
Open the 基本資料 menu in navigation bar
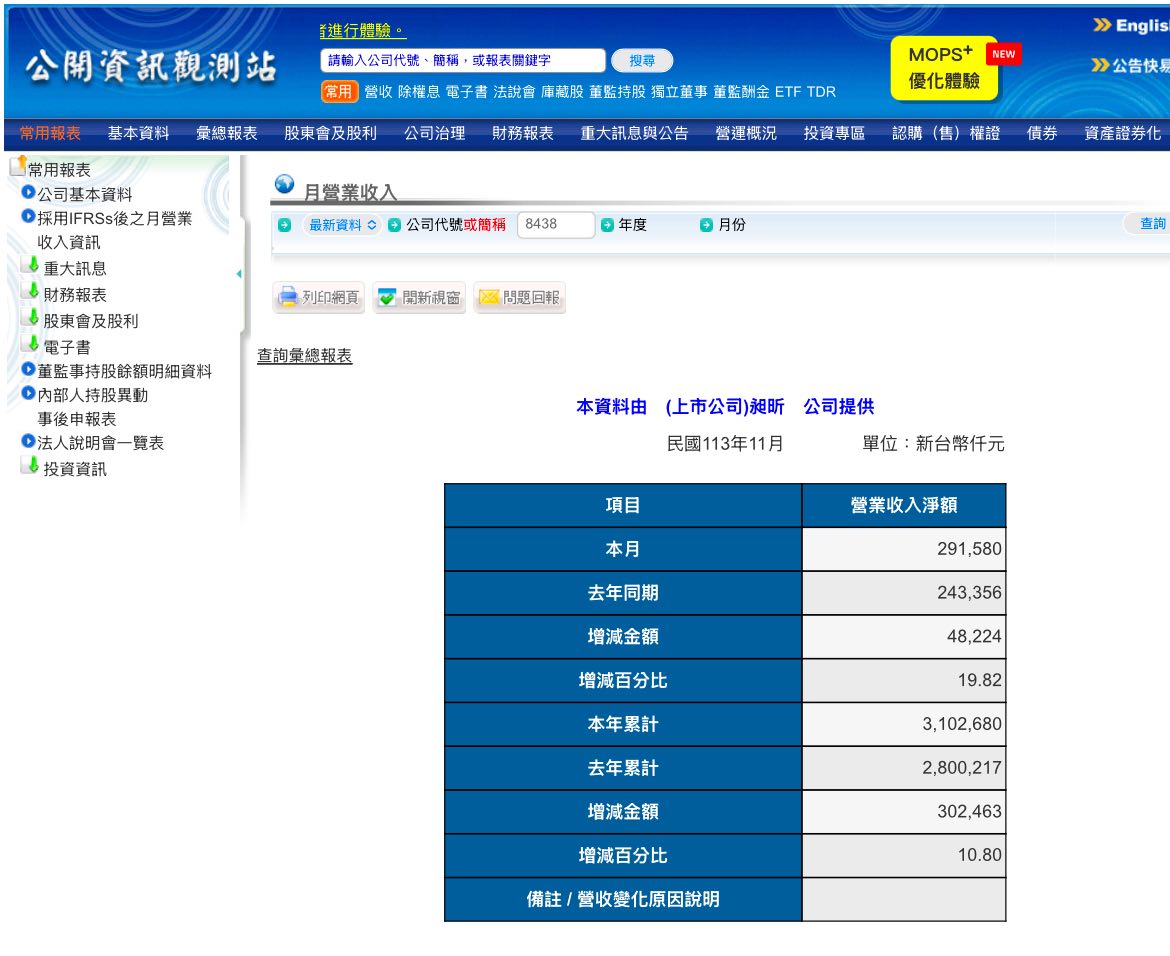coord(138,133)
